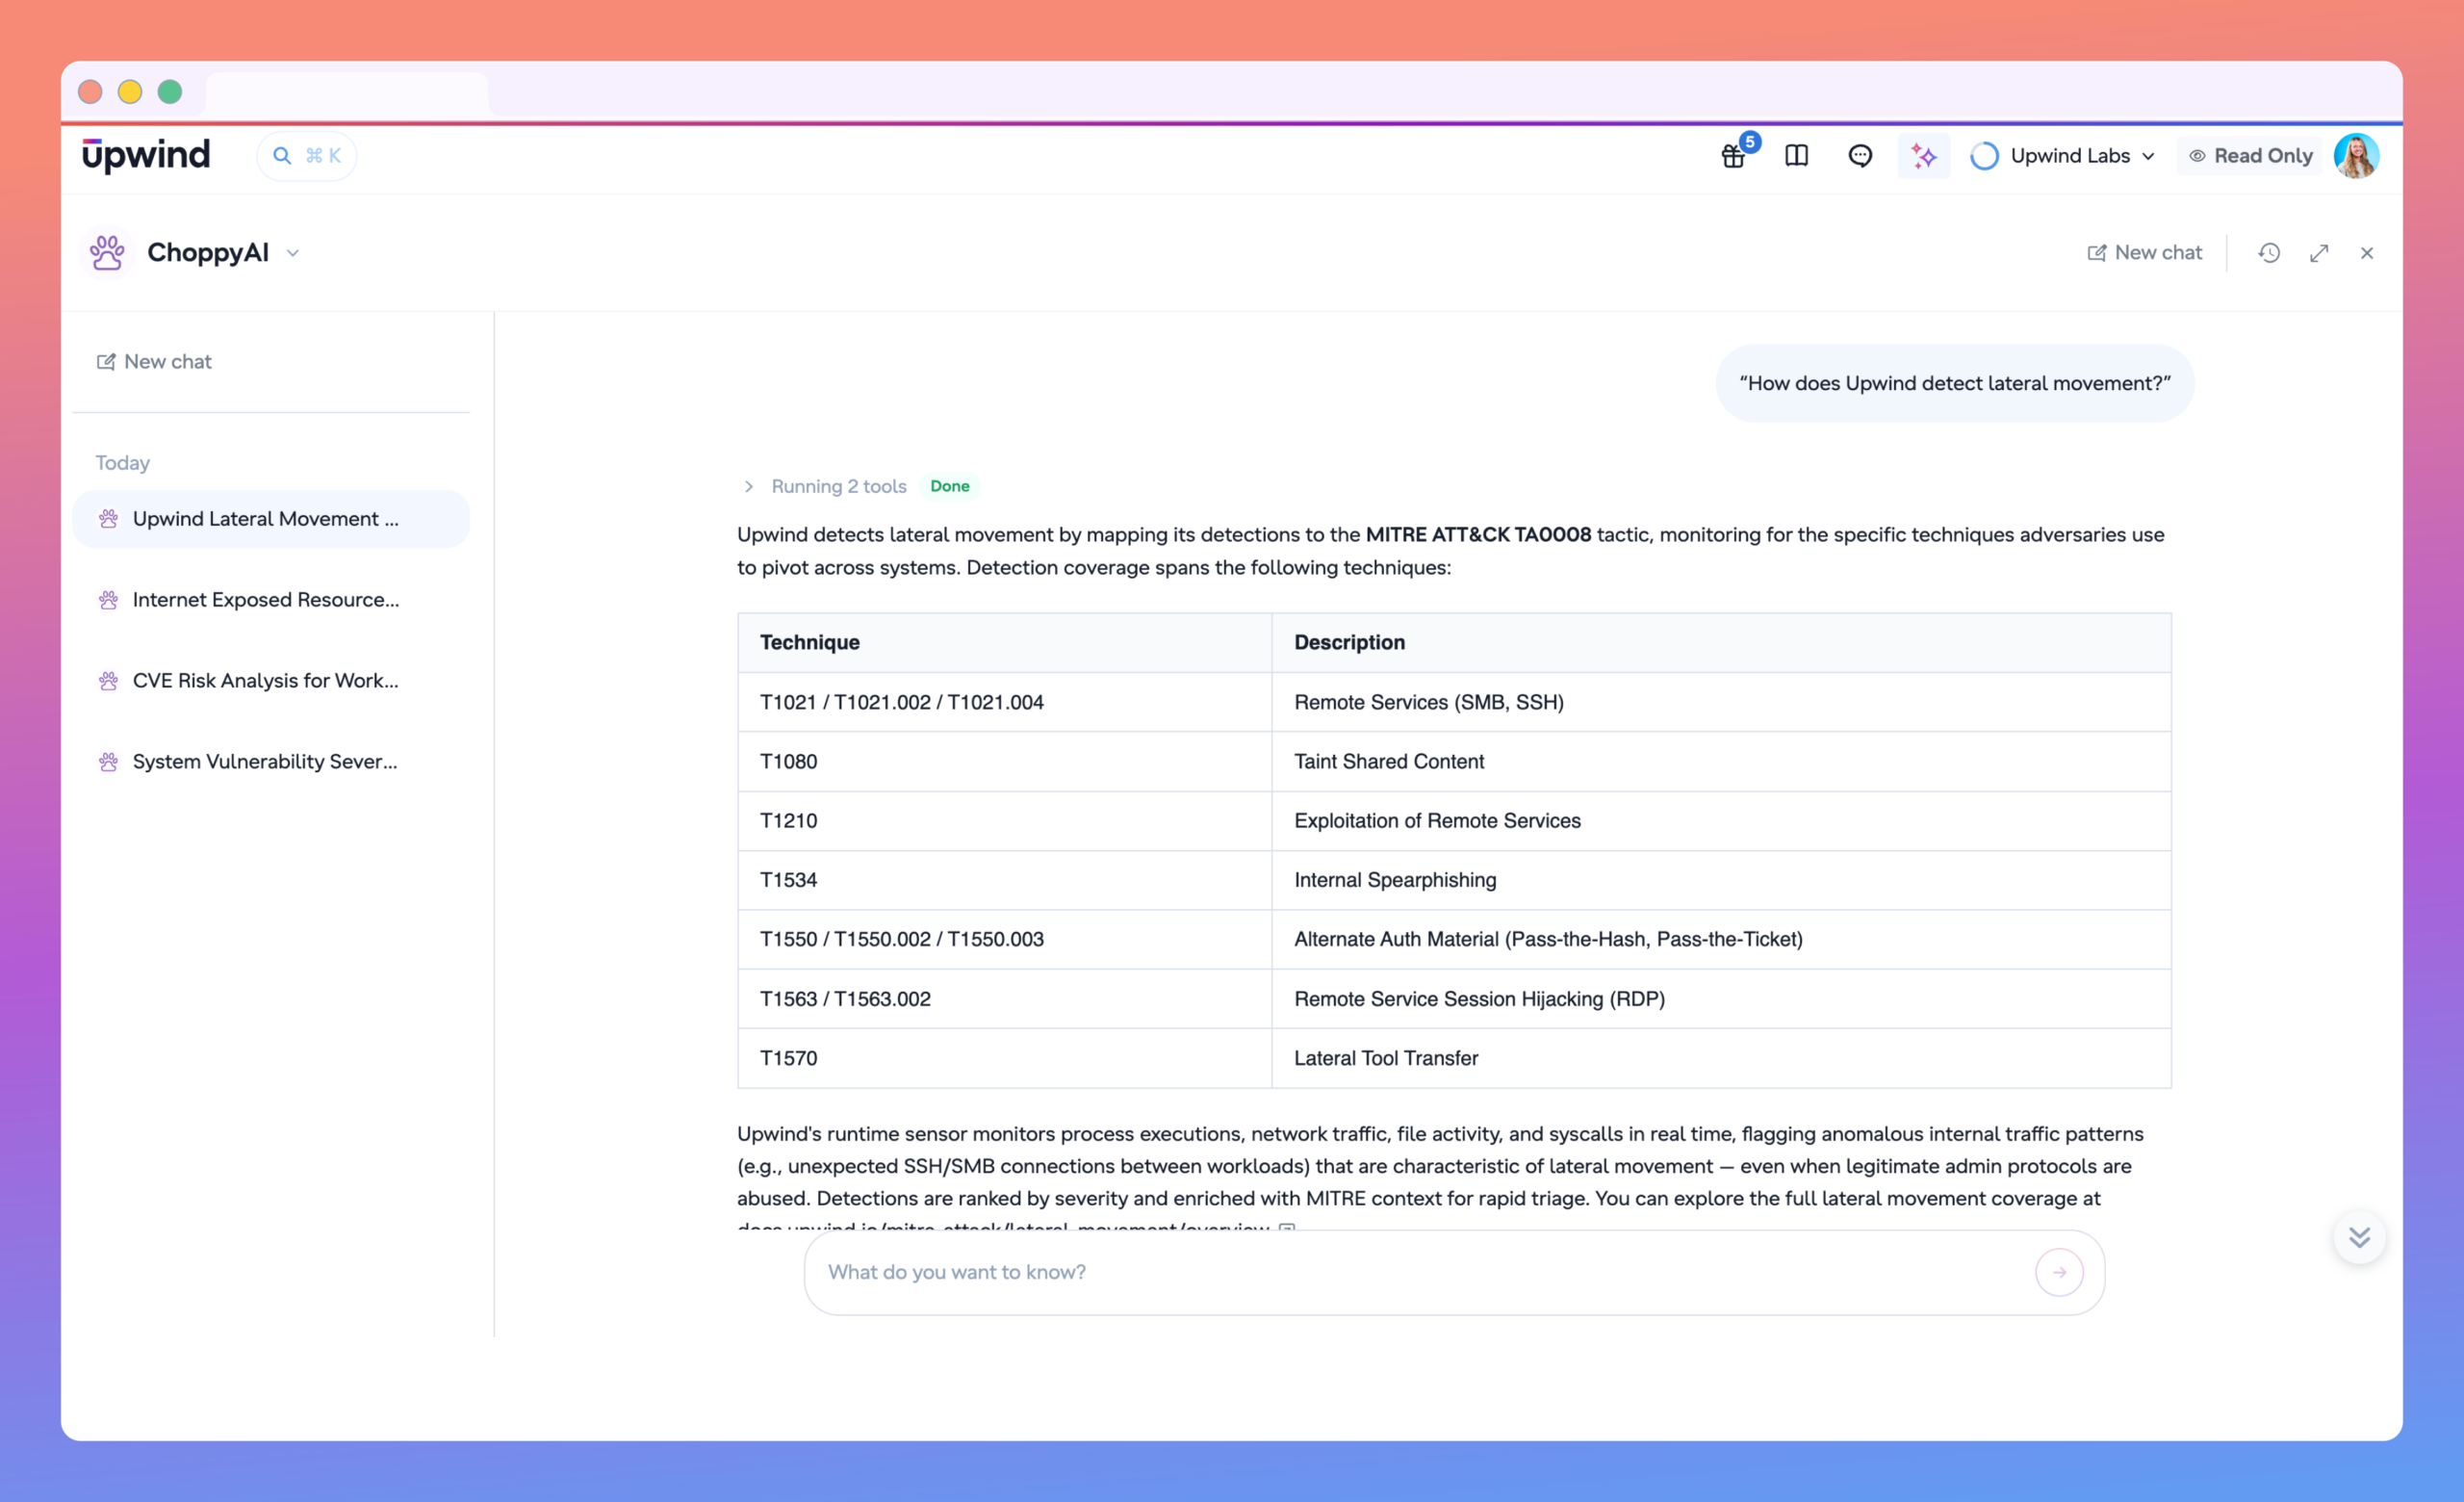2464x1502 pixels.
Task: Click the Read Only badge
Action: coord(2250,156)
